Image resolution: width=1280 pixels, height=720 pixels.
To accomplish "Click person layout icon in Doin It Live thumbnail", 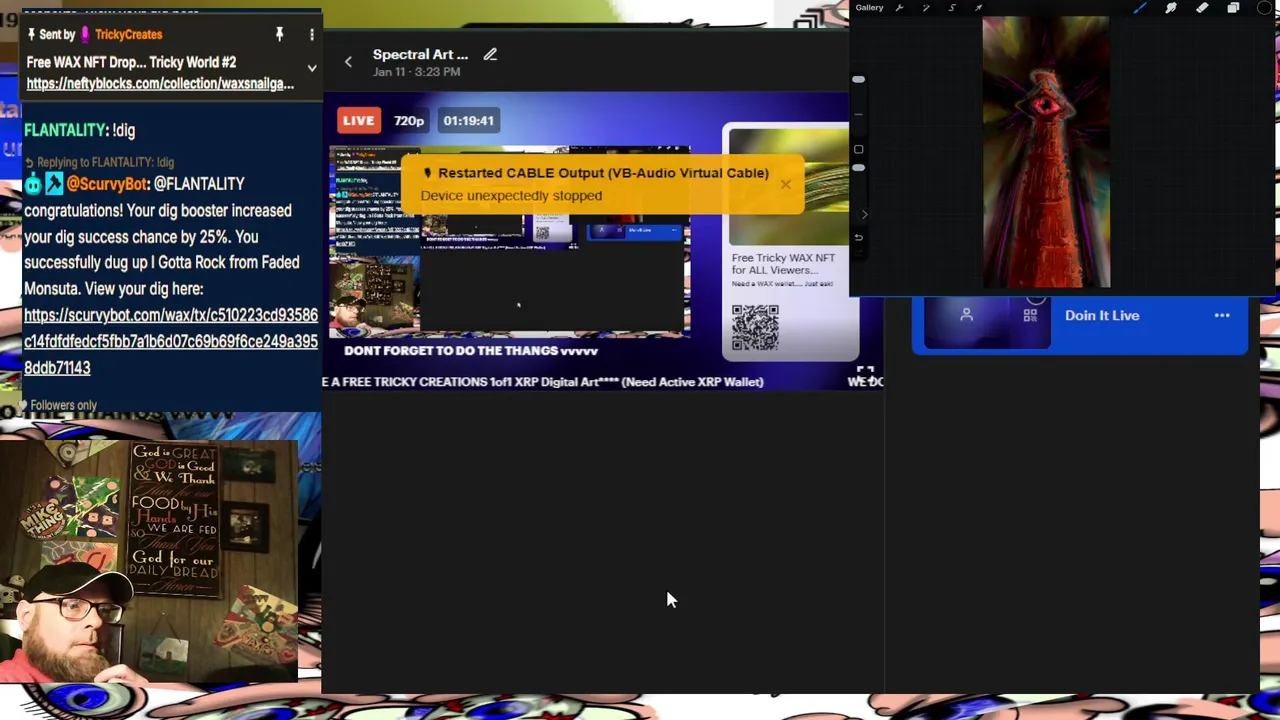I will (966, 316).
